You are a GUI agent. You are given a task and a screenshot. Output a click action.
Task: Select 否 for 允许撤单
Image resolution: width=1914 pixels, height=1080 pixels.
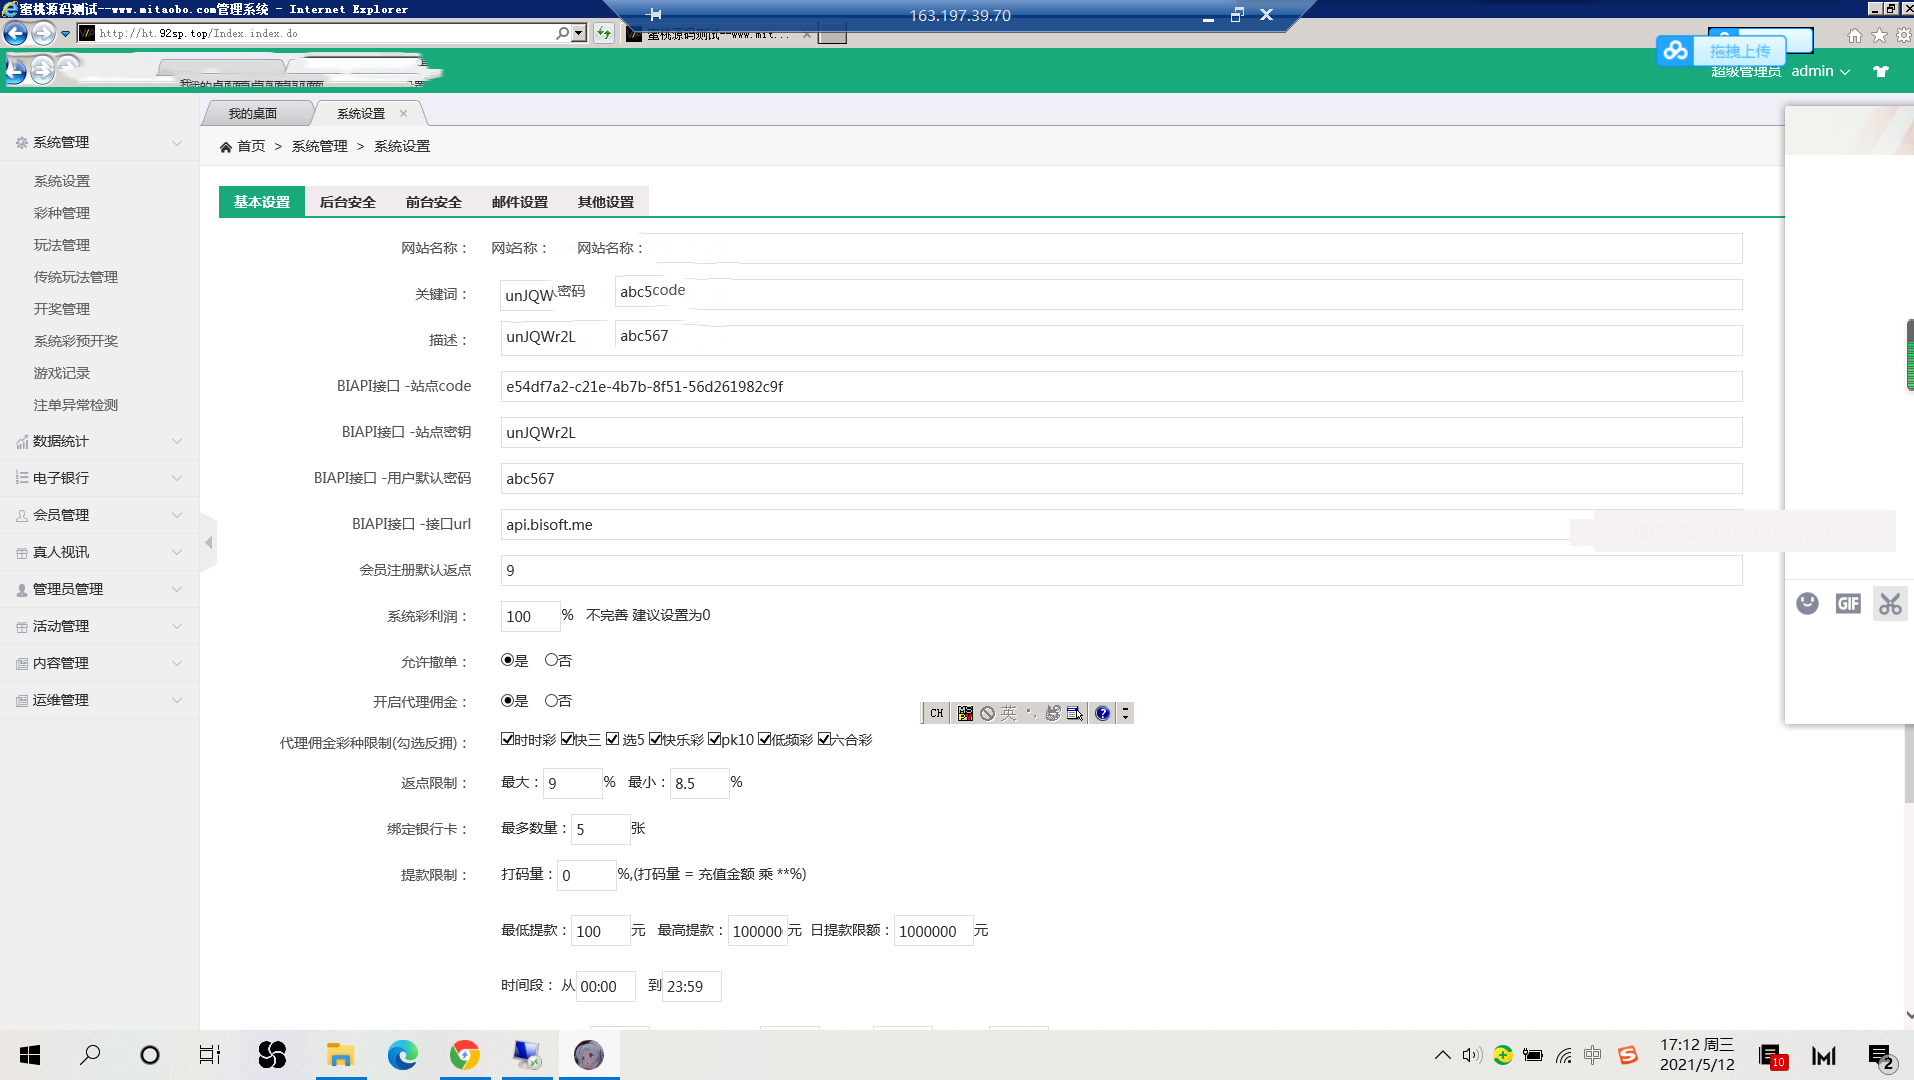551,660
